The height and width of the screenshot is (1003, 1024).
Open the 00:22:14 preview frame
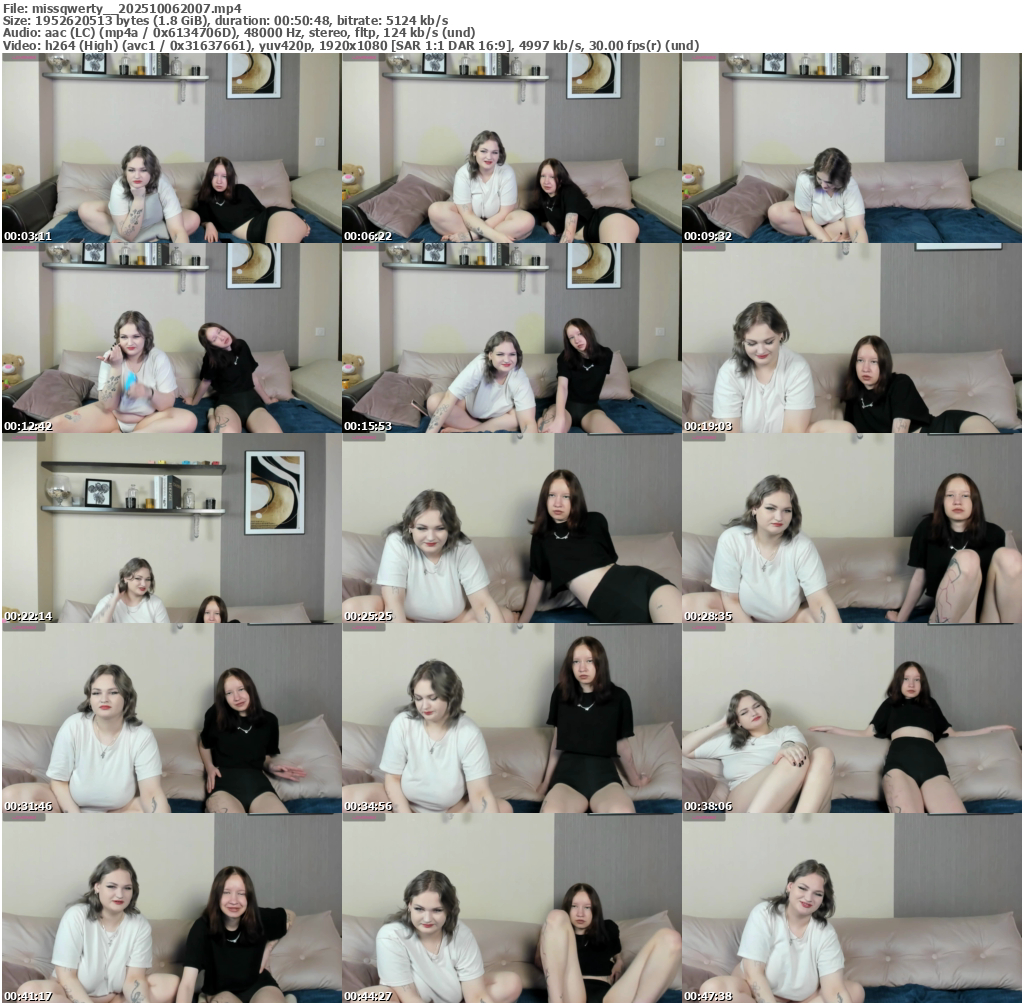tap(171, 528)
